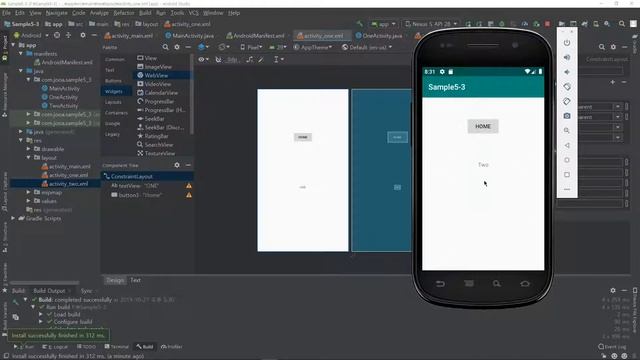Click the emulator overview square icon
Image resolution: width=640 pixels, height=360 pixels.
pyautogui.click(x=567, y=175)
